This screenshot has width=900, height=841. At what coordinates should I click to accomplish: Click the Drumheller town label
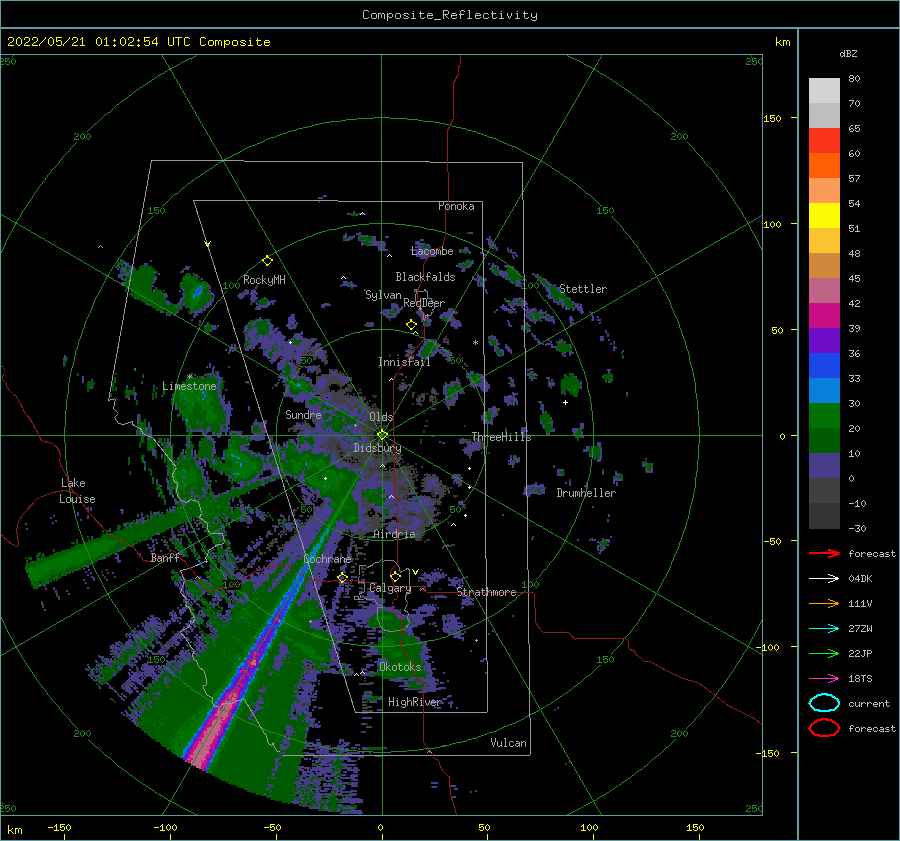[586, 493]
